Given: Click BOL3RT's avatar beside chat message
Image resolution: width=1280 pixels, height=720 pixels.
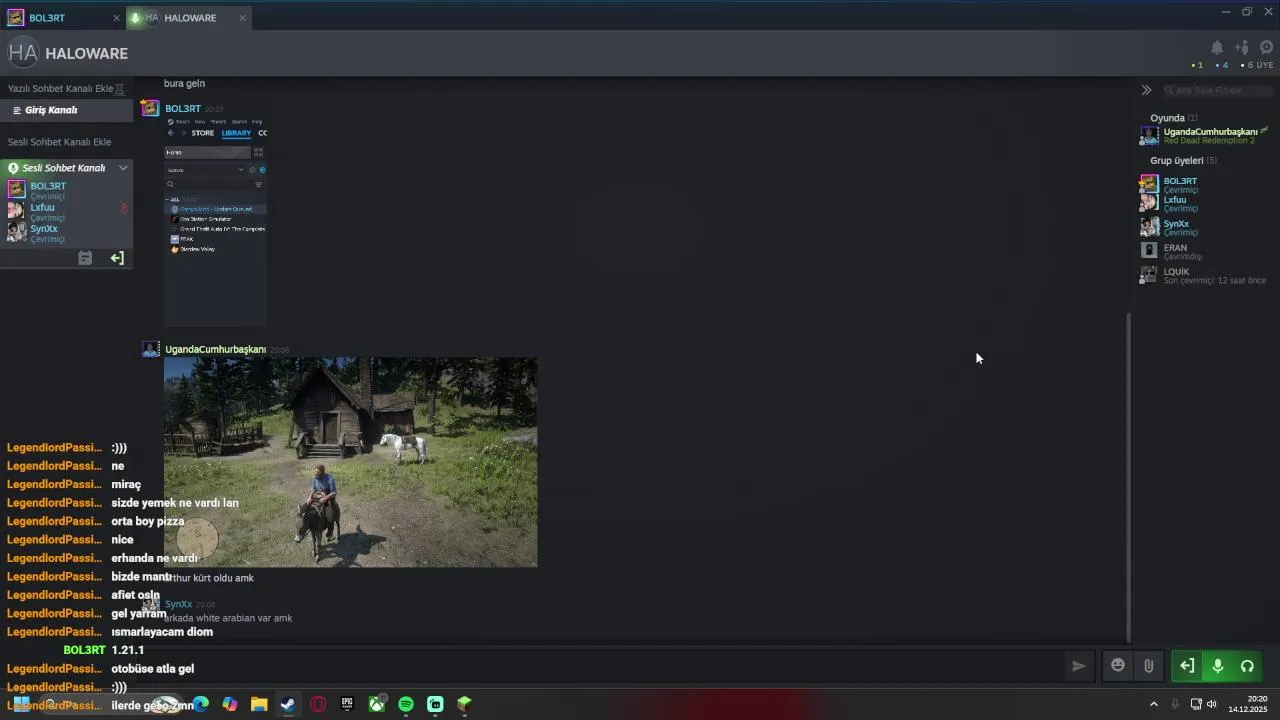Looking at the screenshot, I should 150,108.
